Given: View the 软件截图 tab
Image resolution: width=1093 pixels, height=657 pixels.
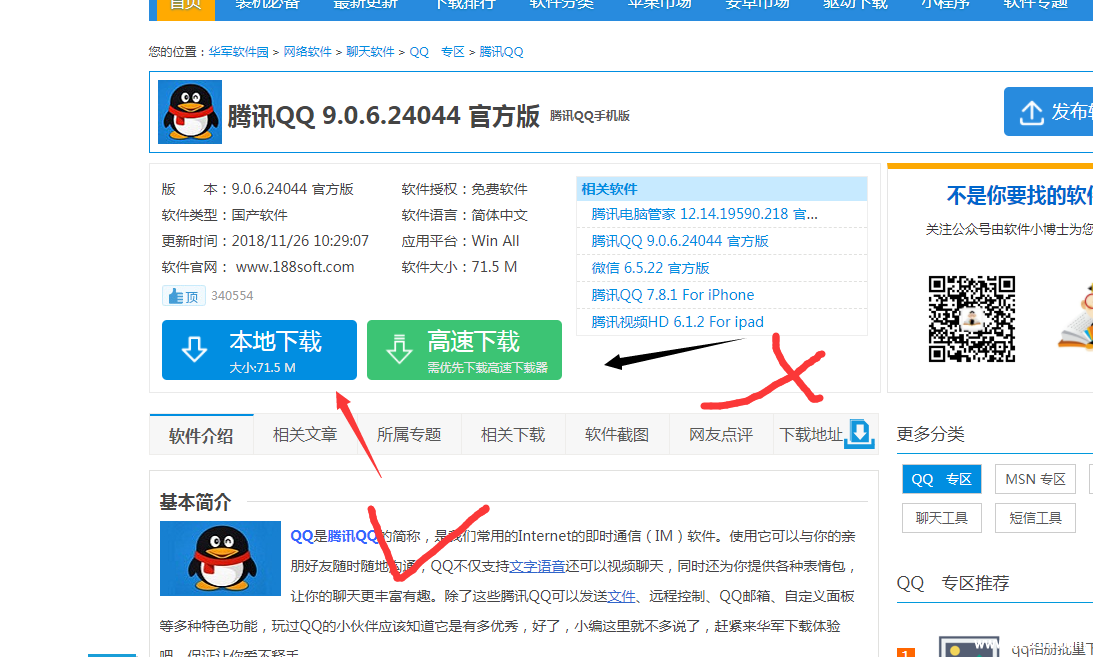Looking at the screenshot, I should tap(617, 435).
